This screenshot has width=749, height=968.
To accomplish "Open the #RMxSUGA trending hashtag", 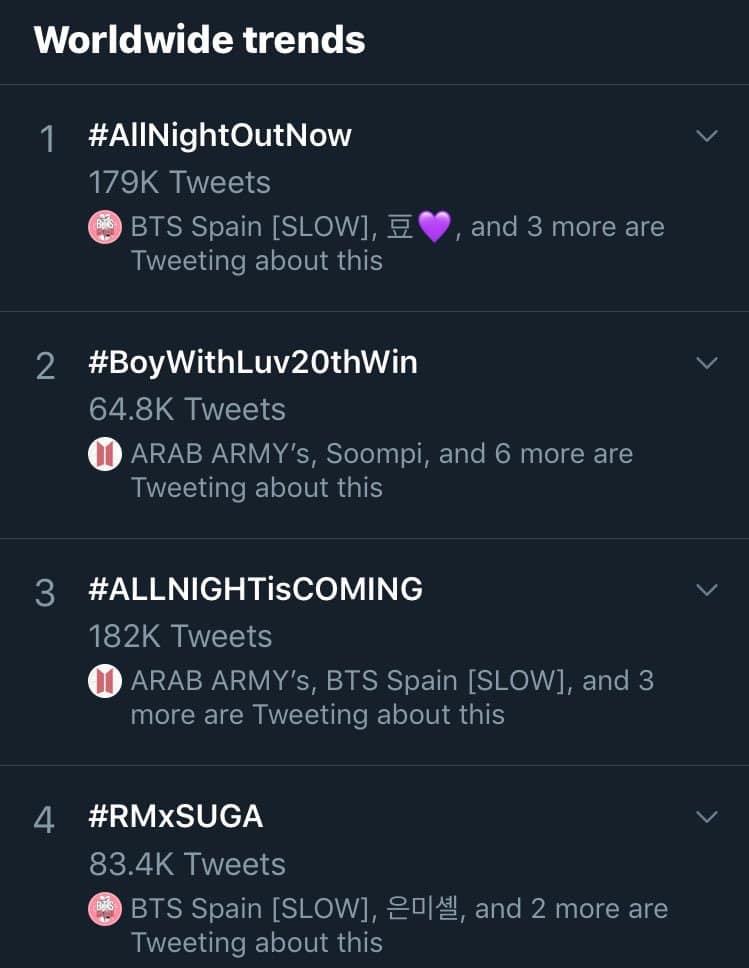I will click(176, 817).
